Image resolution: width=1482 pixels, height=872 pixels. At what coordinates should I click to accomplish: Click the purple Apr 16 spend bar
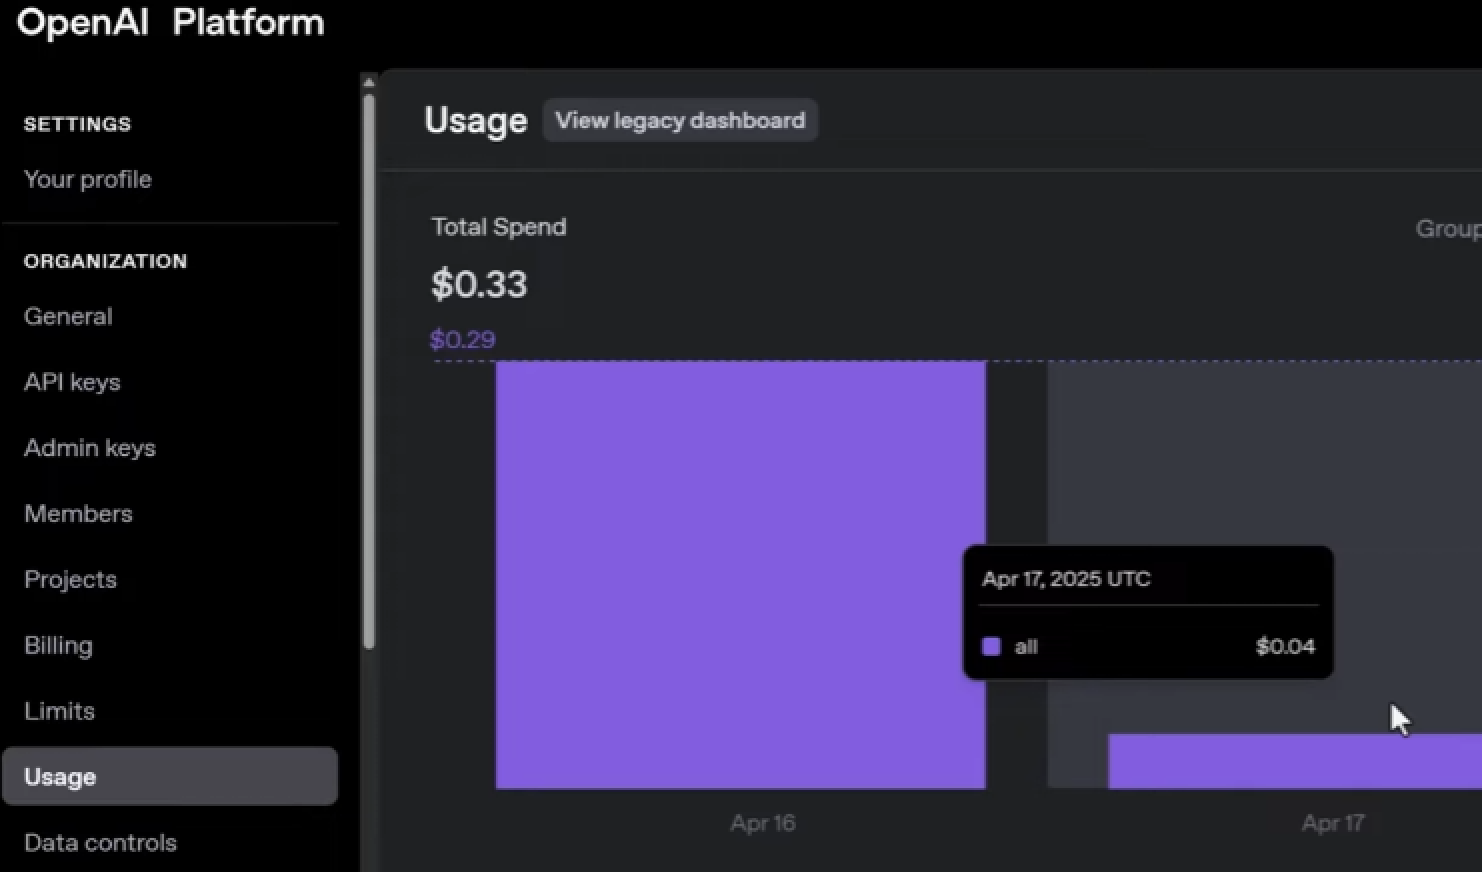[x=741, y=575]
